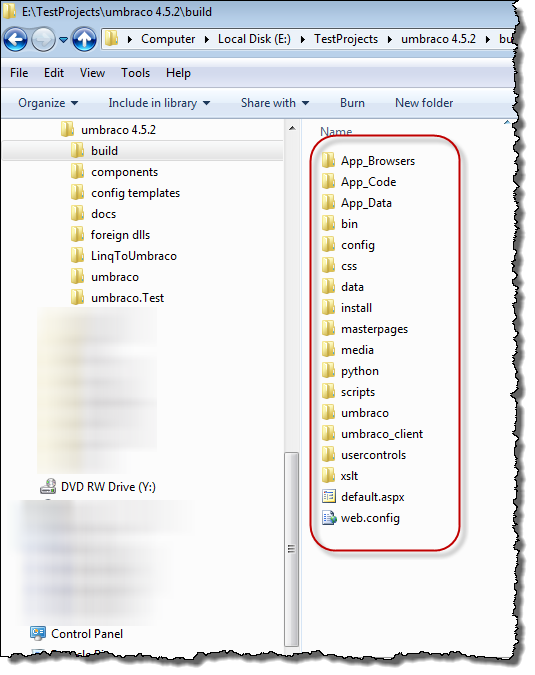Expand the Include in library dropdown

click(x=159, y=103)
